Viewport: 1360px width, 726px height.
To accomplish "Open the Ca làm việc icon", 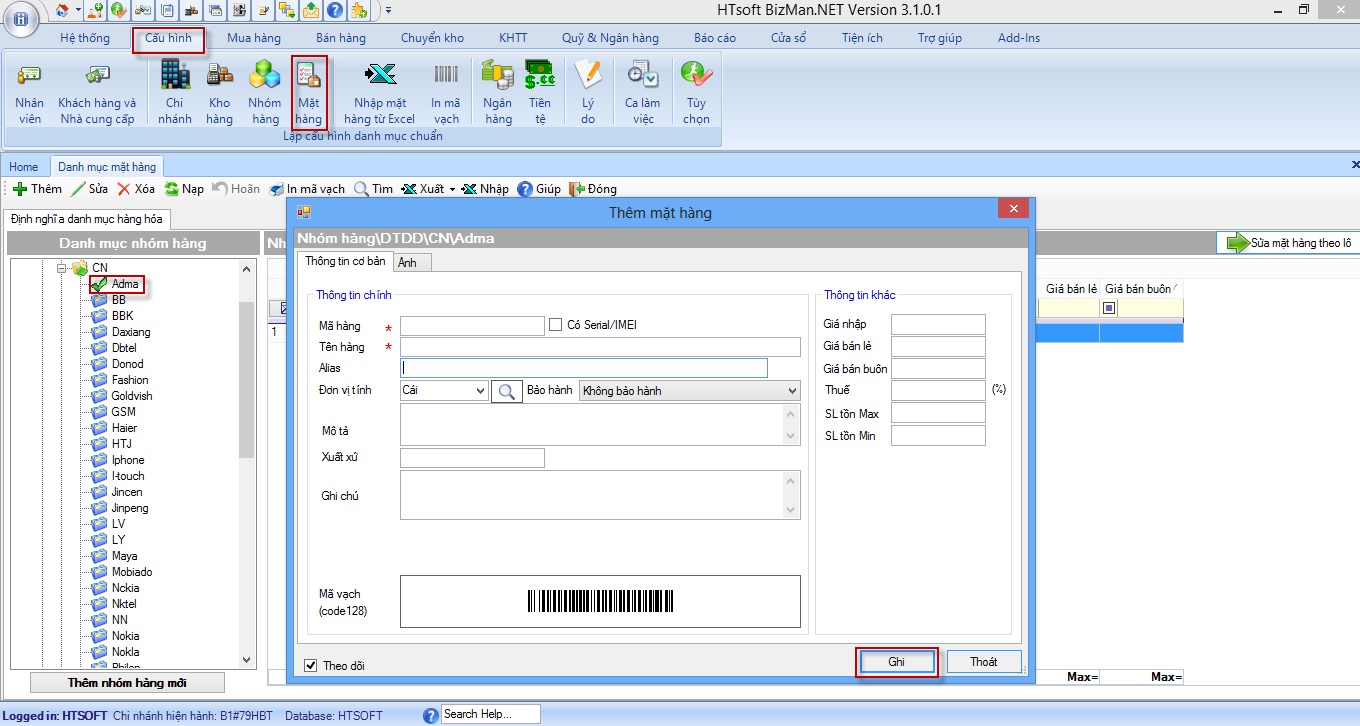I will (x=643, y=92).
